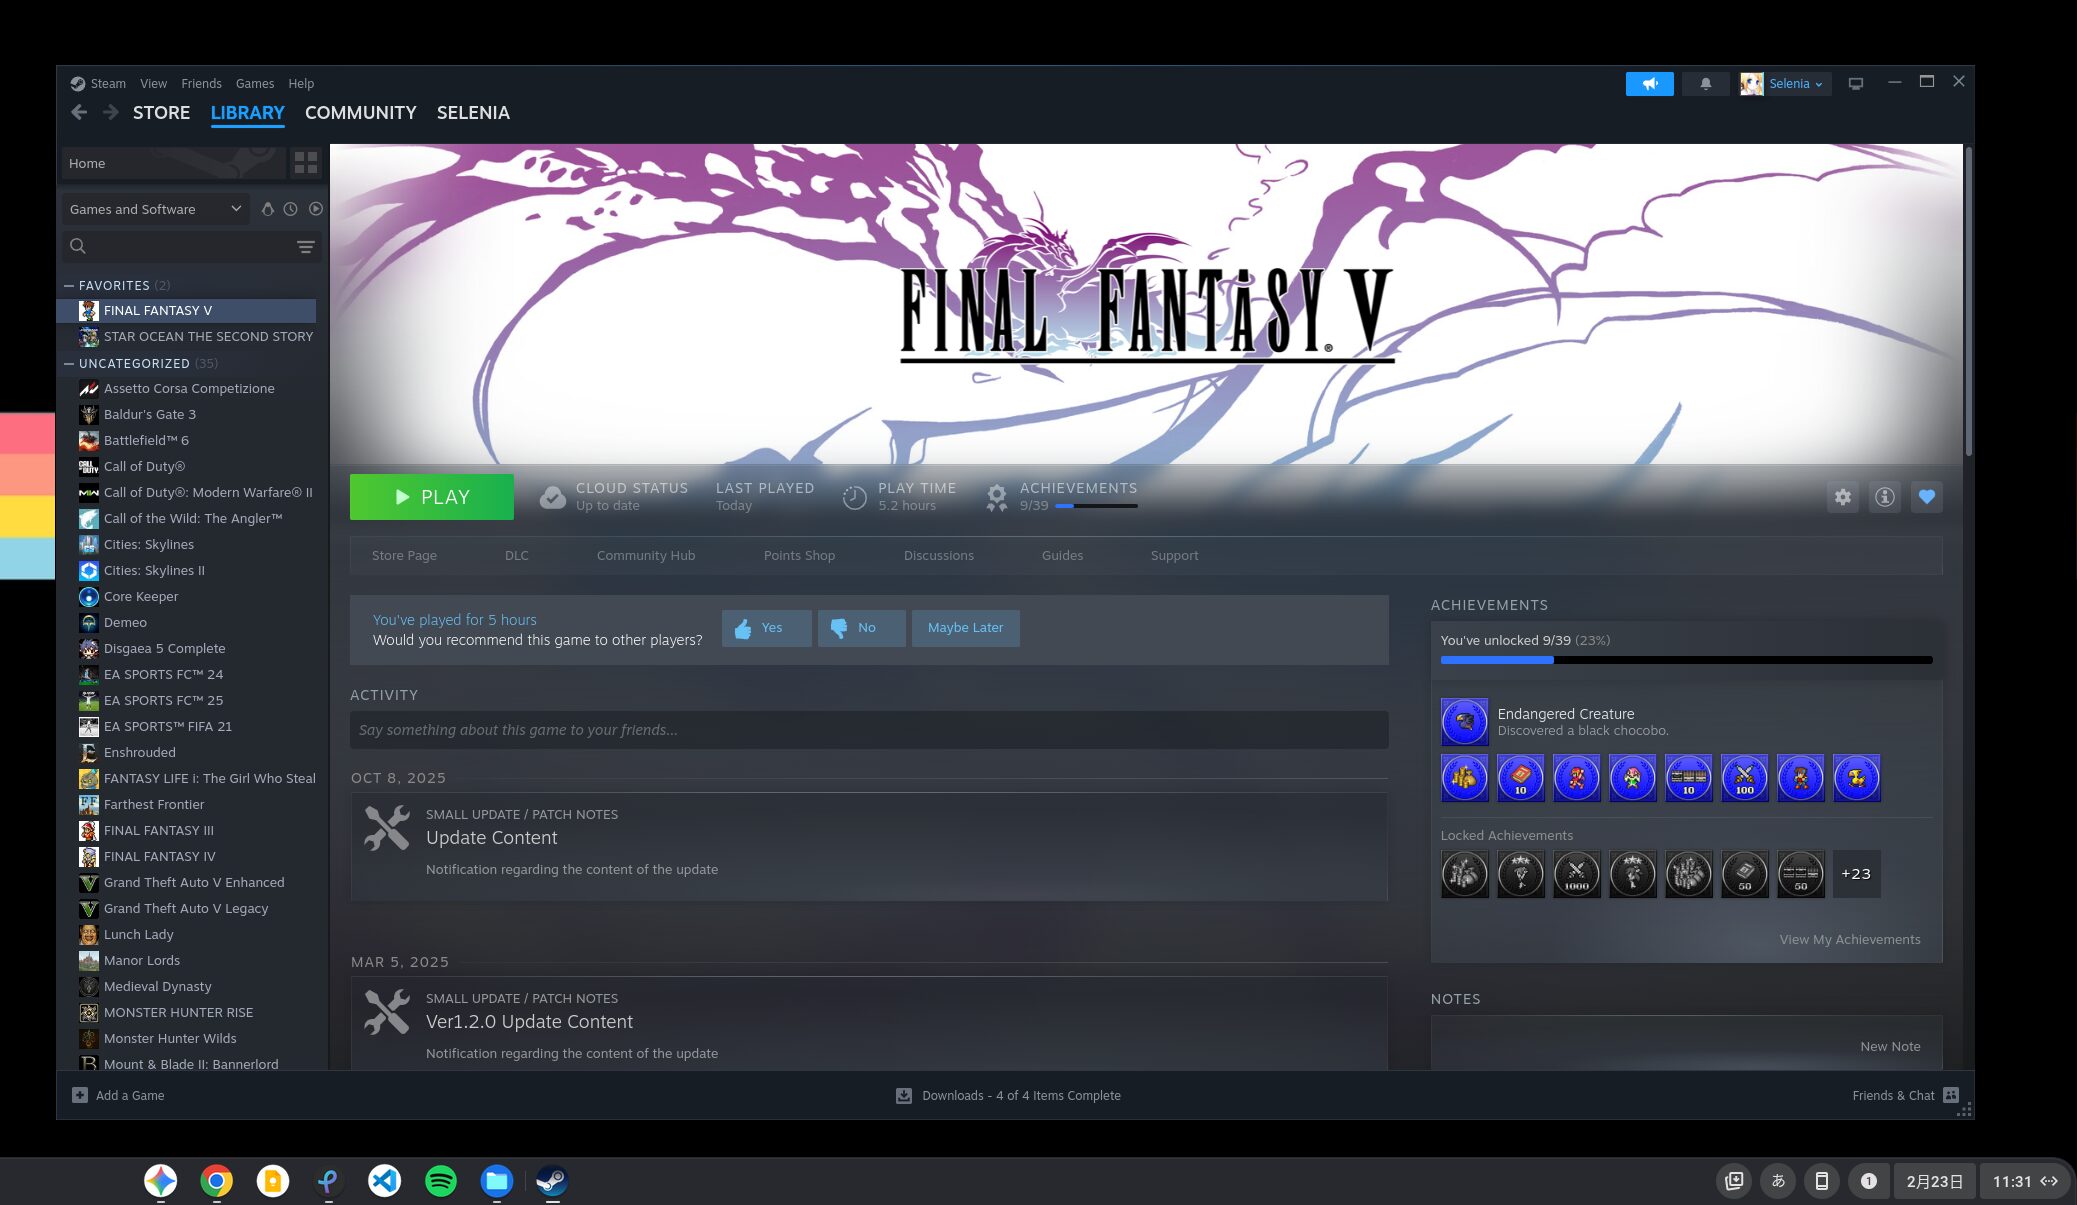Screen dimensions: 2077x1205
Task: Switch to the LIBRARY tab
Action: click(x=246, y=113)
